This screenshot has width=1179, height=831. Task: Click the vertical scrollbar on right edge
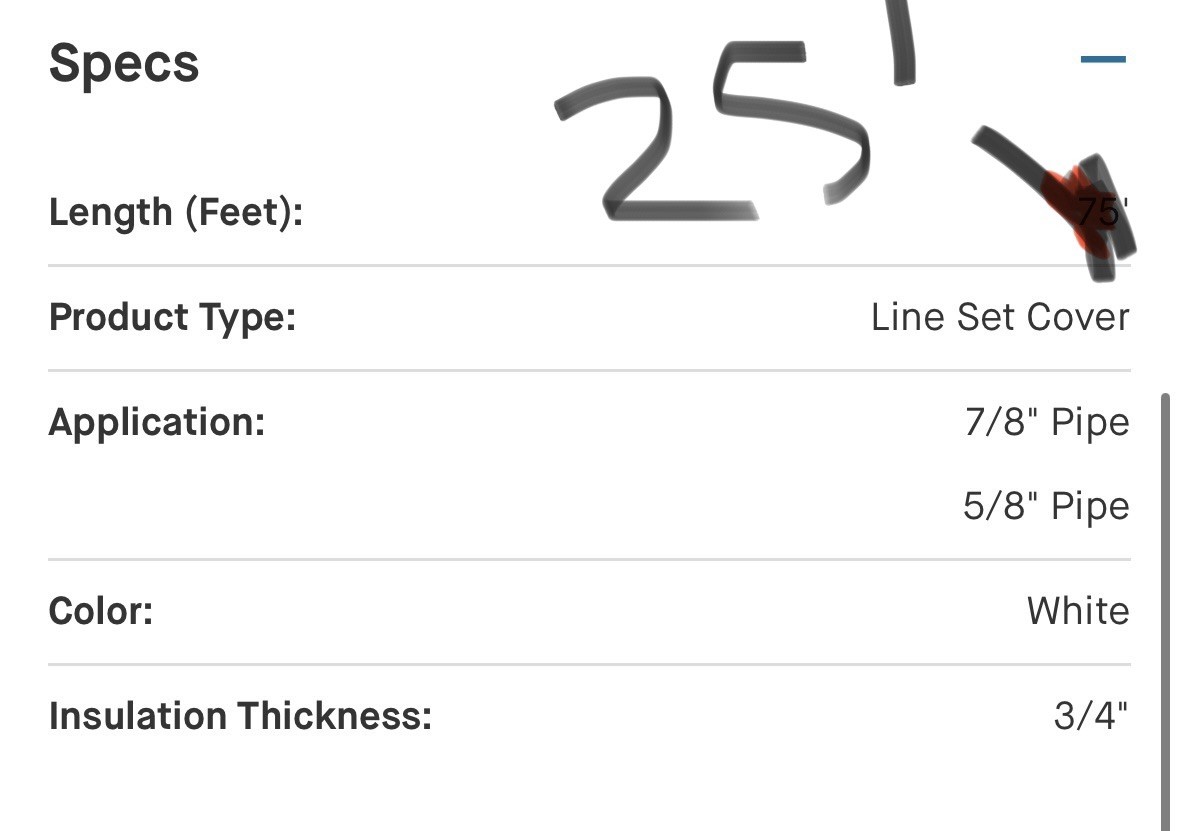click(x=1166, y=611)
